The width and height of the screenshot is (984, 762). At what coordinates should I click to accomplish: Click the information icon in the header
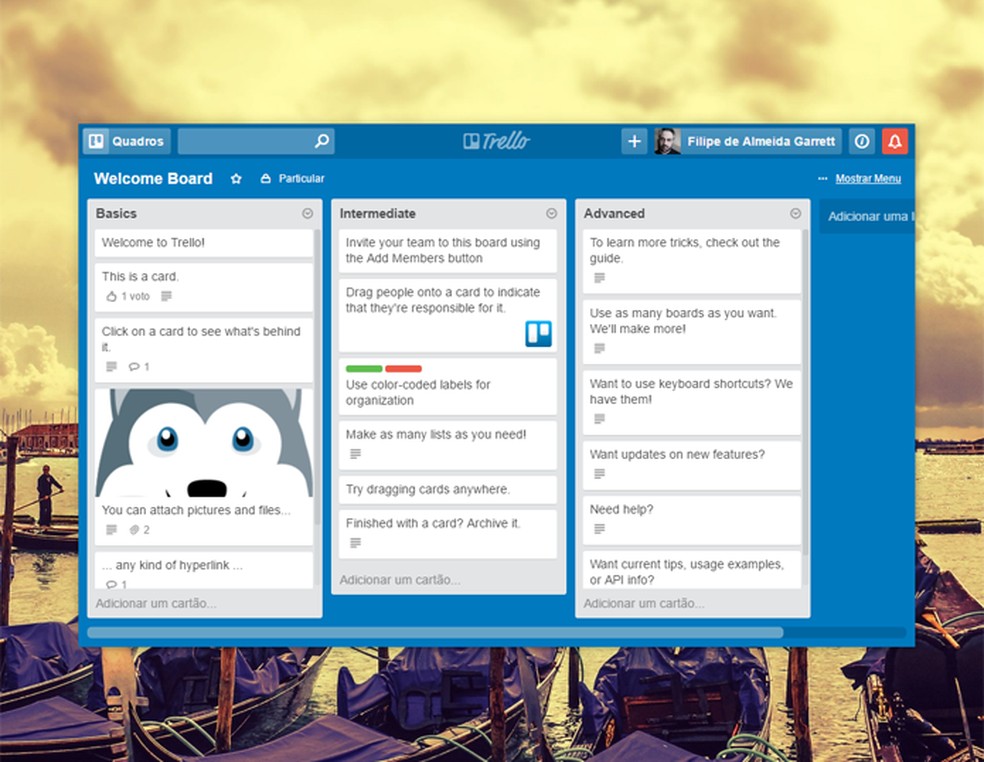pos(861,141)
